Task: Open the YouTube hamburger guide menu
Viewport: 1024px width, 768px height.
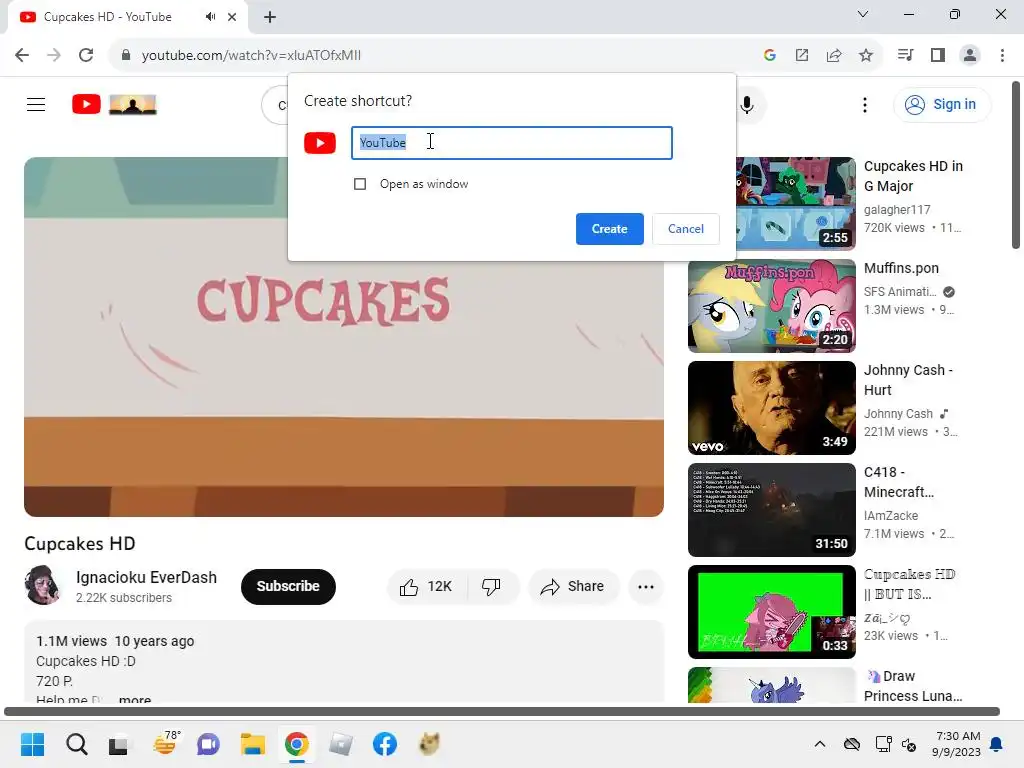Action: [x=36, y=104]
